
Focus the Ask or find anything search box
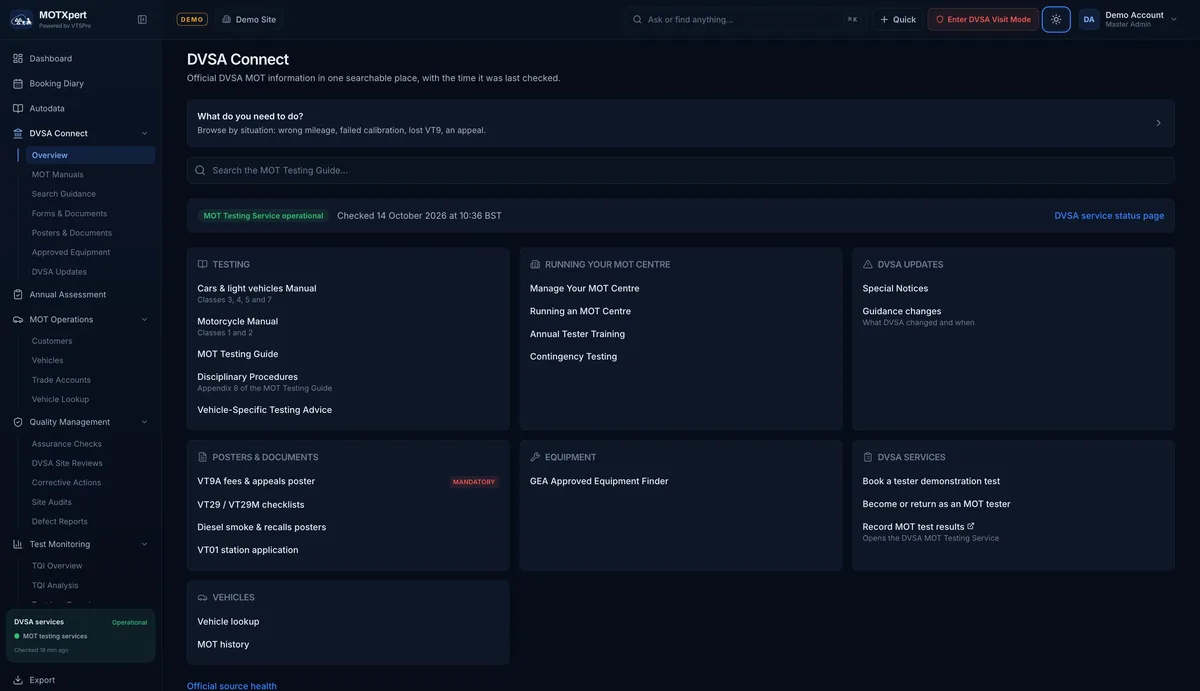pyautogui.click(x=745, y=19)
